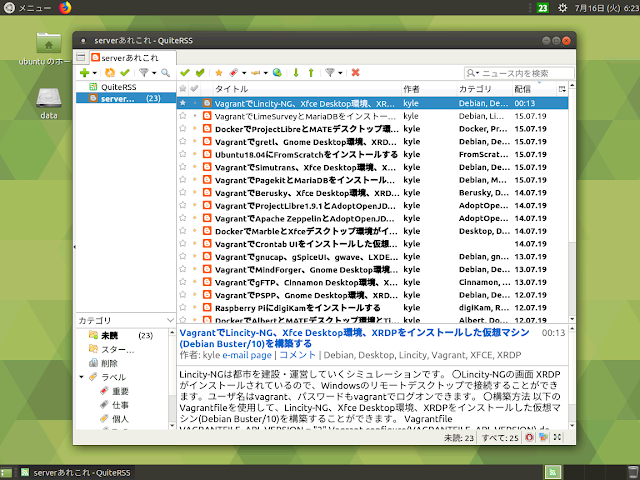Select the VagrantでCrontab UI news row

click(x=372, y=244)
